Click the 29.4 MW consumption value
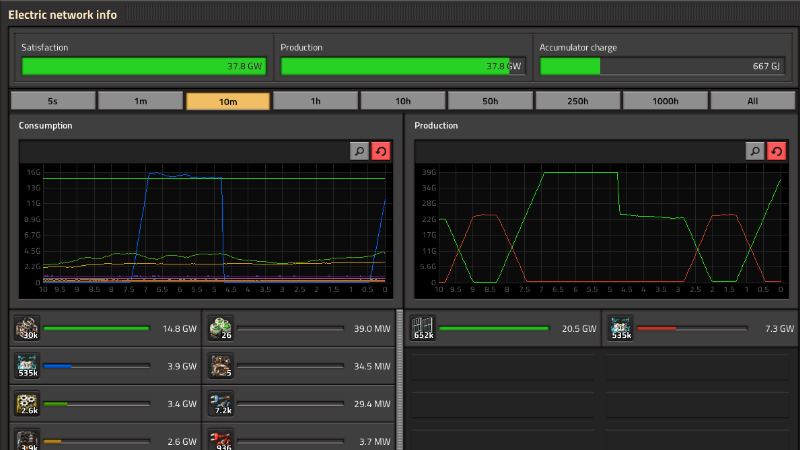 [x=372, y=404]
